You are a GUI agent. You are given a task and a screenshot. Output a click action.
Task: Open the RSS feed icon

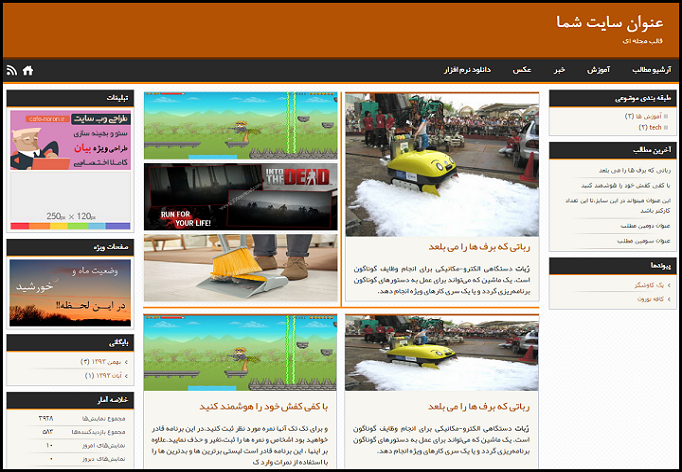point(12,70)
